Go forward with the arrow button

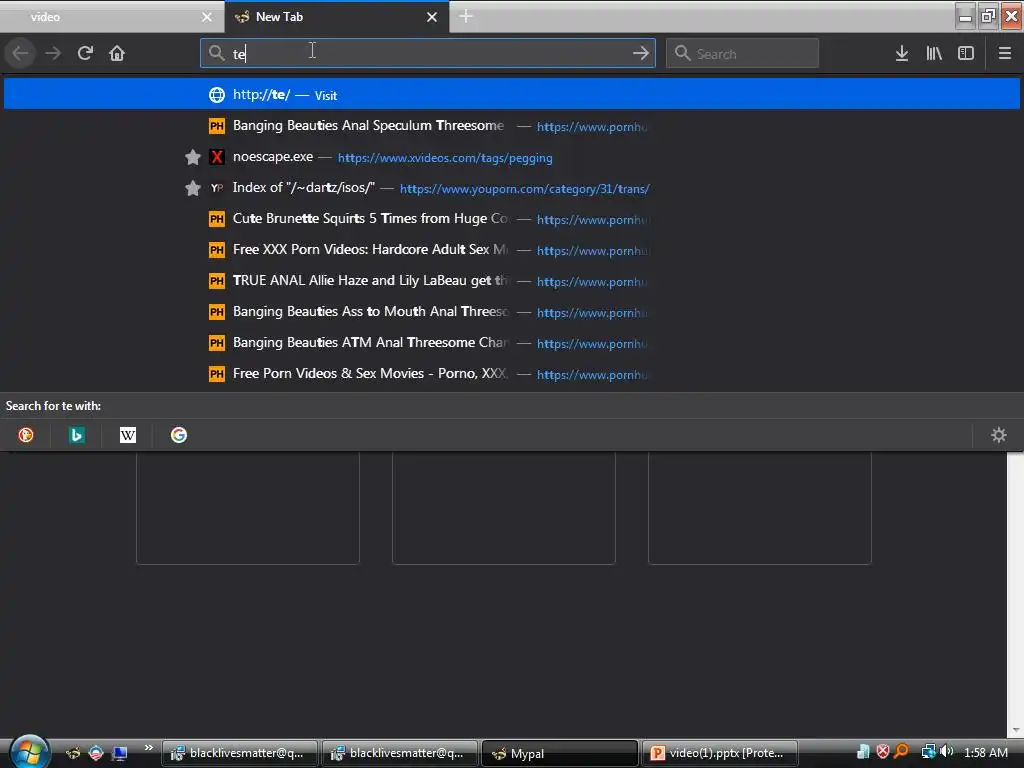coord(53,53)
